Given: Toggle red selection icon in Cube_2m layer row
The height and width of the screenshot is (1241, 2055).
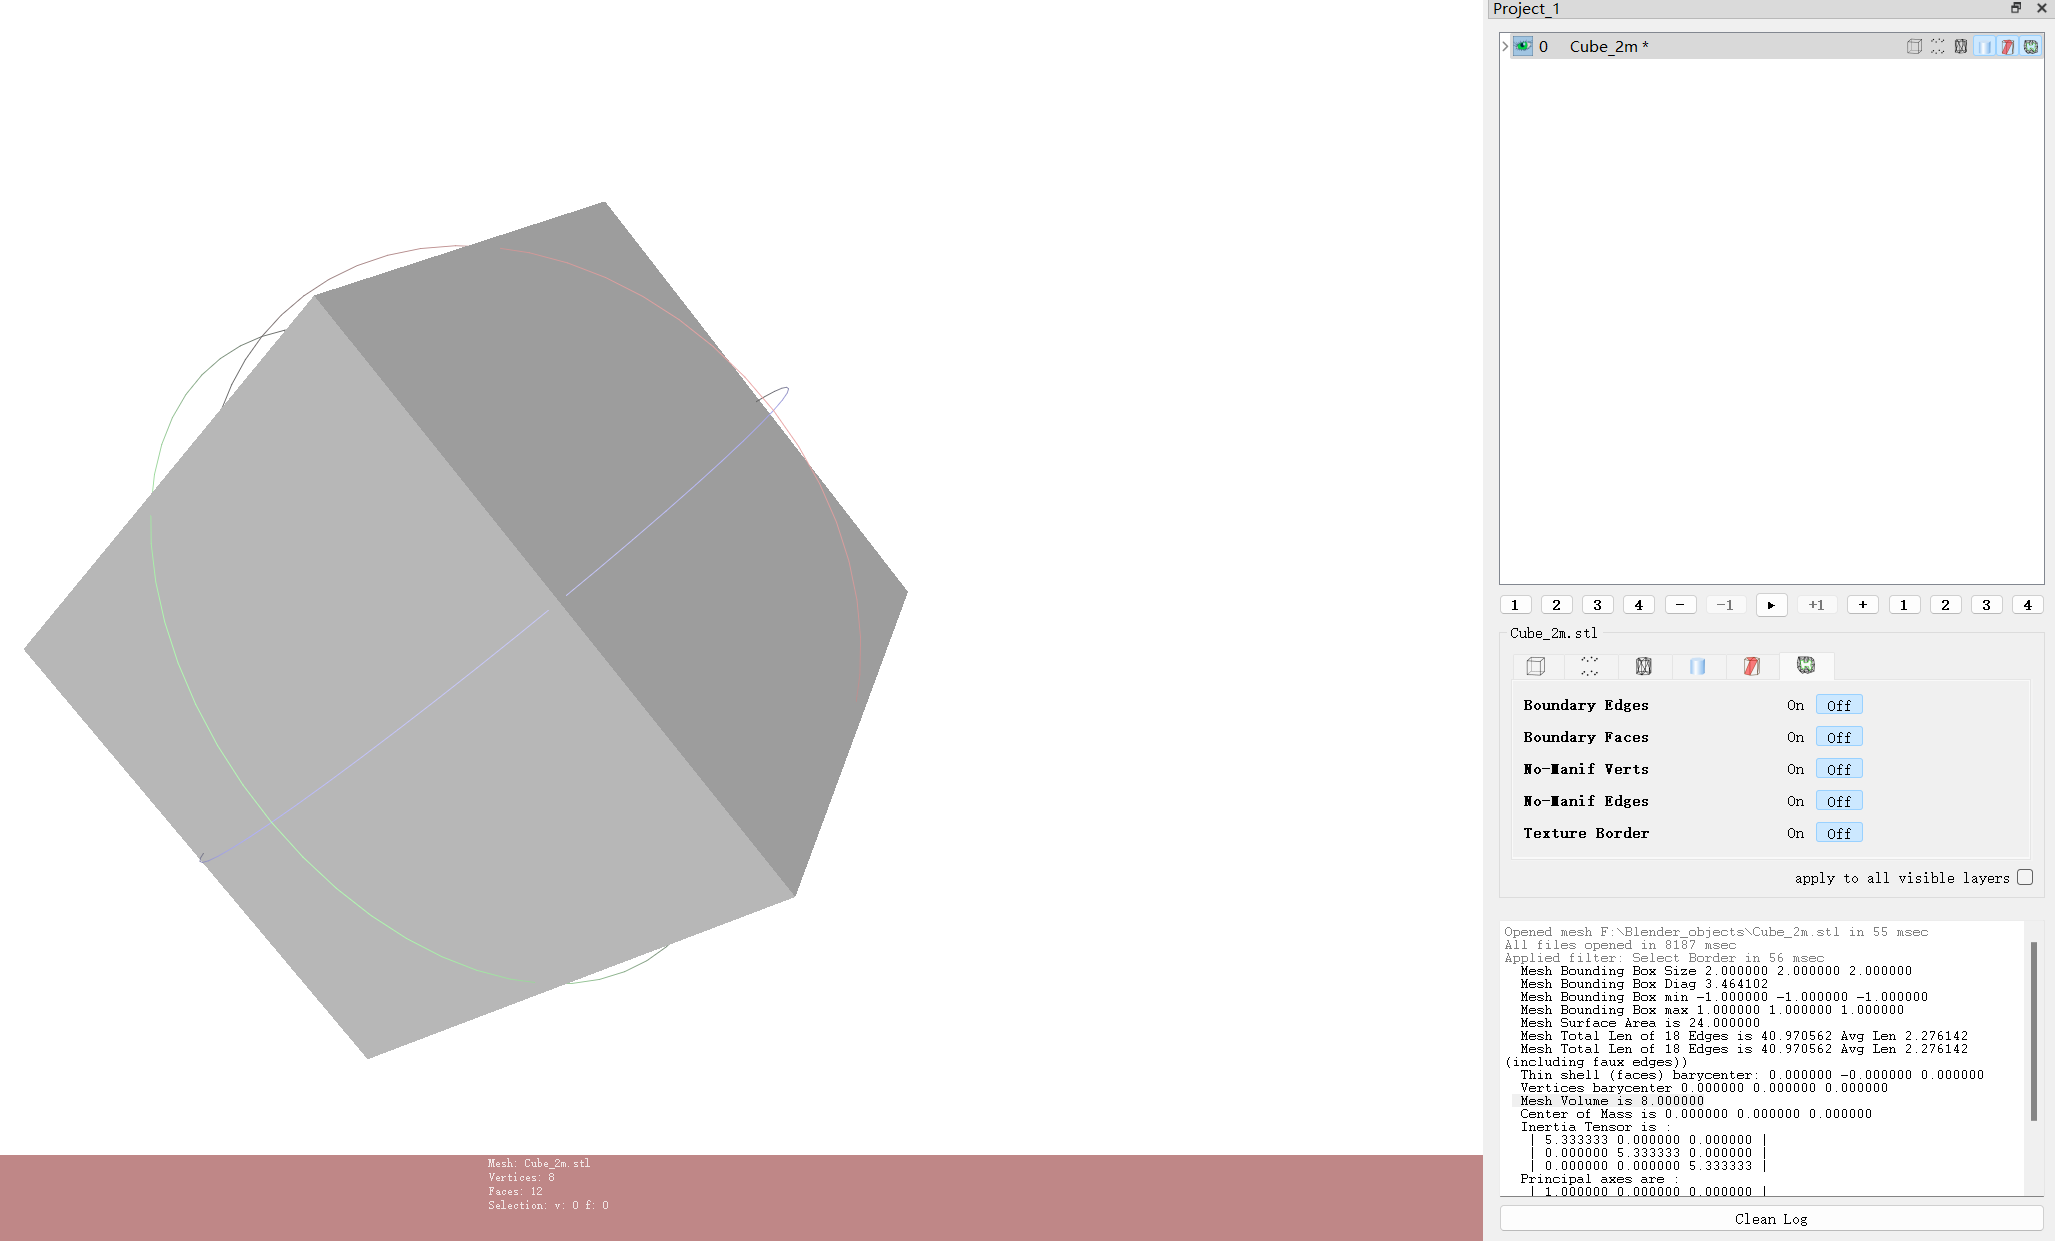Looking at the screenshot, I should 2007,46.
